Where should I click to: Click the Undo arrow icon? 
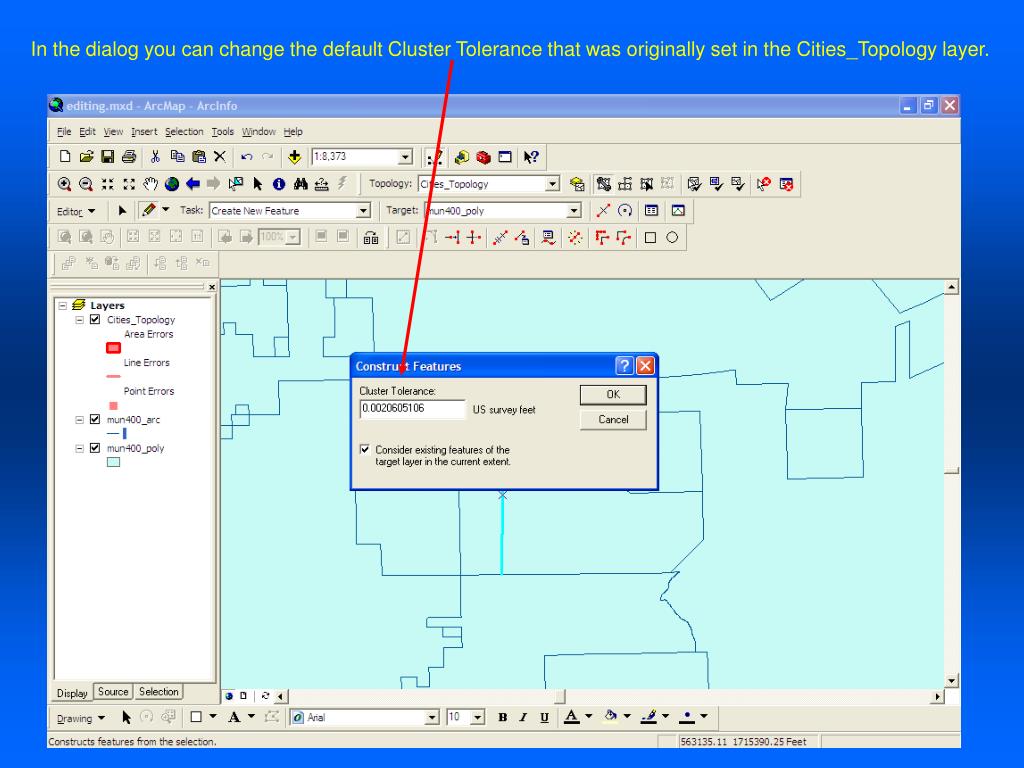tap(246, 157)
